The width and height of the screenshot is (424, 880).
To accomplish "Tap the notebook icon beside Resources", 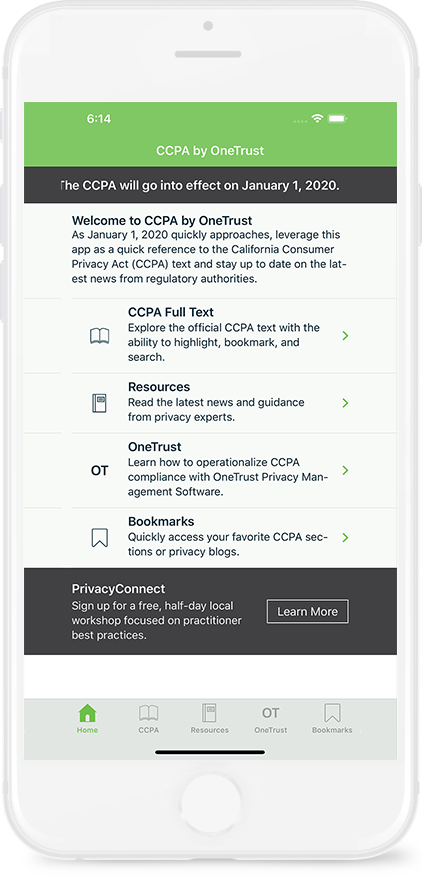I will [99, 403].
